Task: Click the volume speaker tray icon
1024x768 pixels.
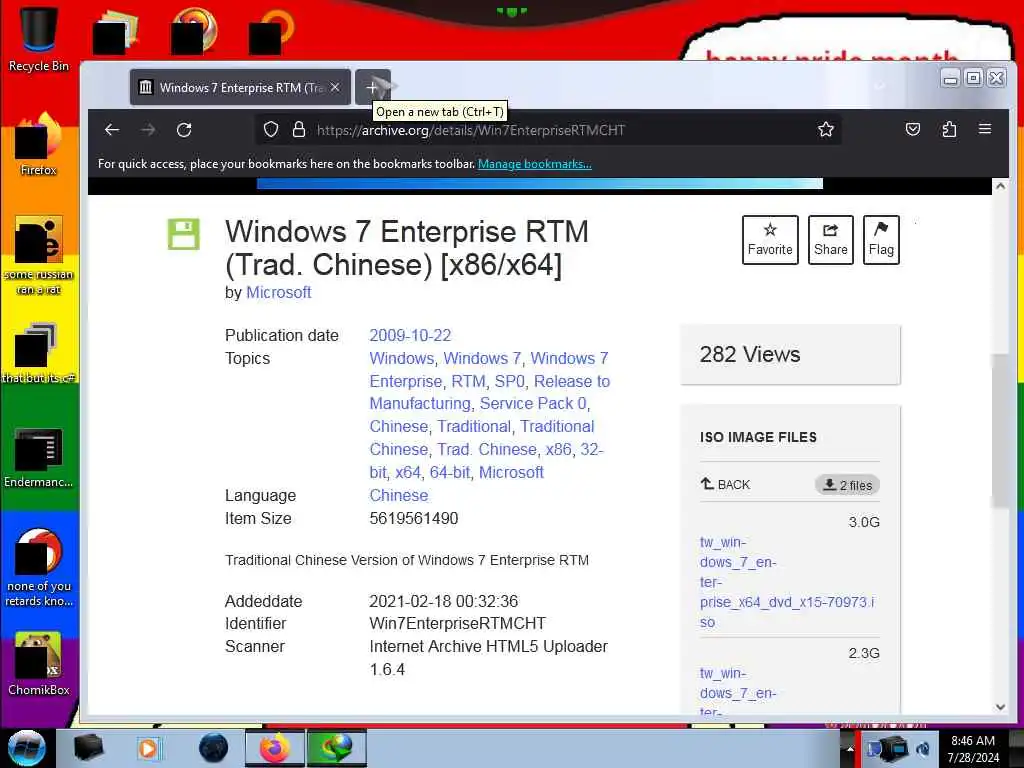Action: pos(923,749)
